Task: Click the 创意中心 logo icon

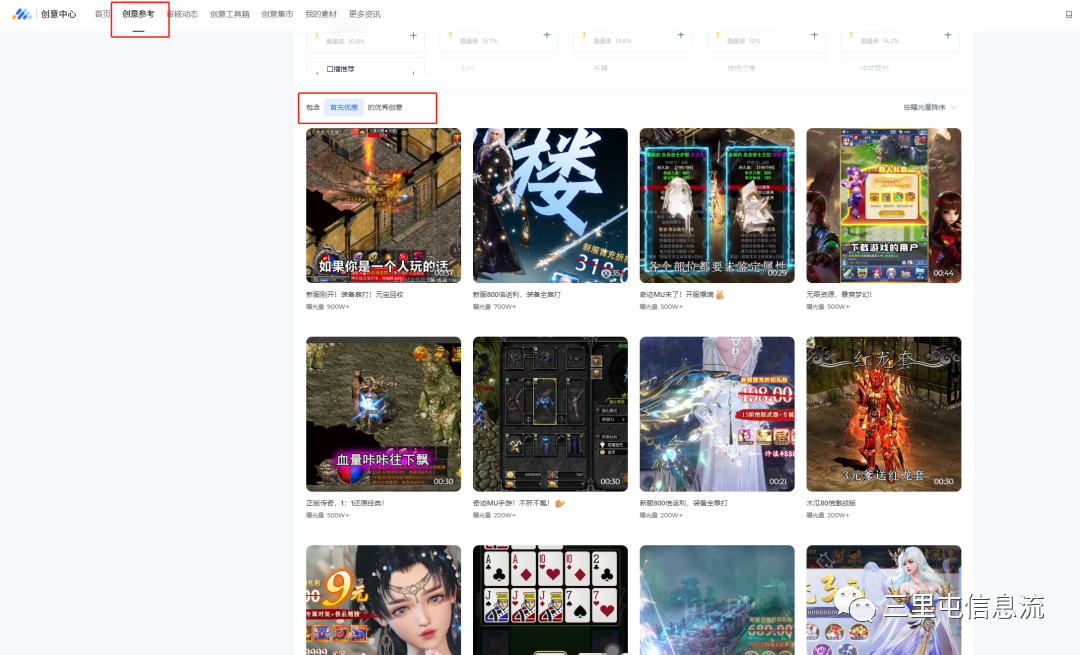Action: tap(22, 14)
